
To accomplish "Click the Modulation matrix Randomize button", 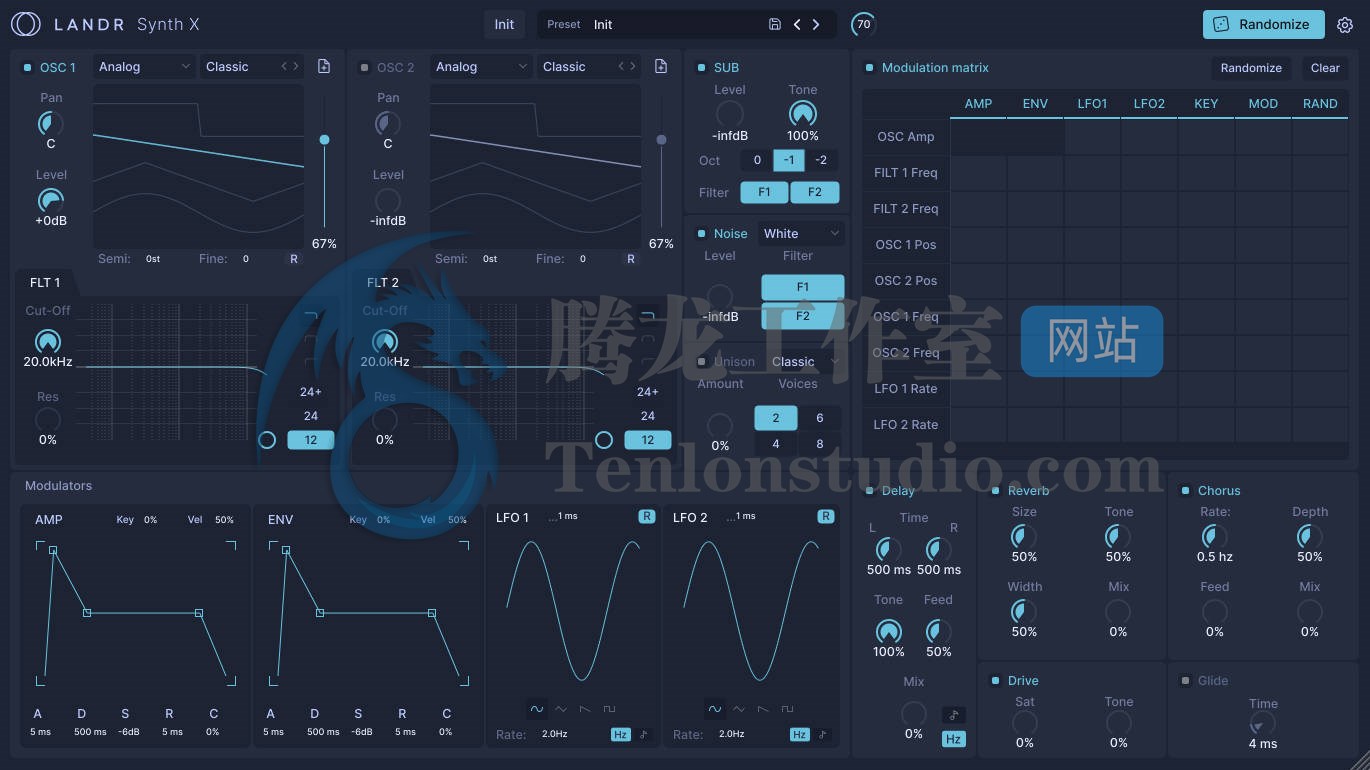I will click(x=1251, y=68).
